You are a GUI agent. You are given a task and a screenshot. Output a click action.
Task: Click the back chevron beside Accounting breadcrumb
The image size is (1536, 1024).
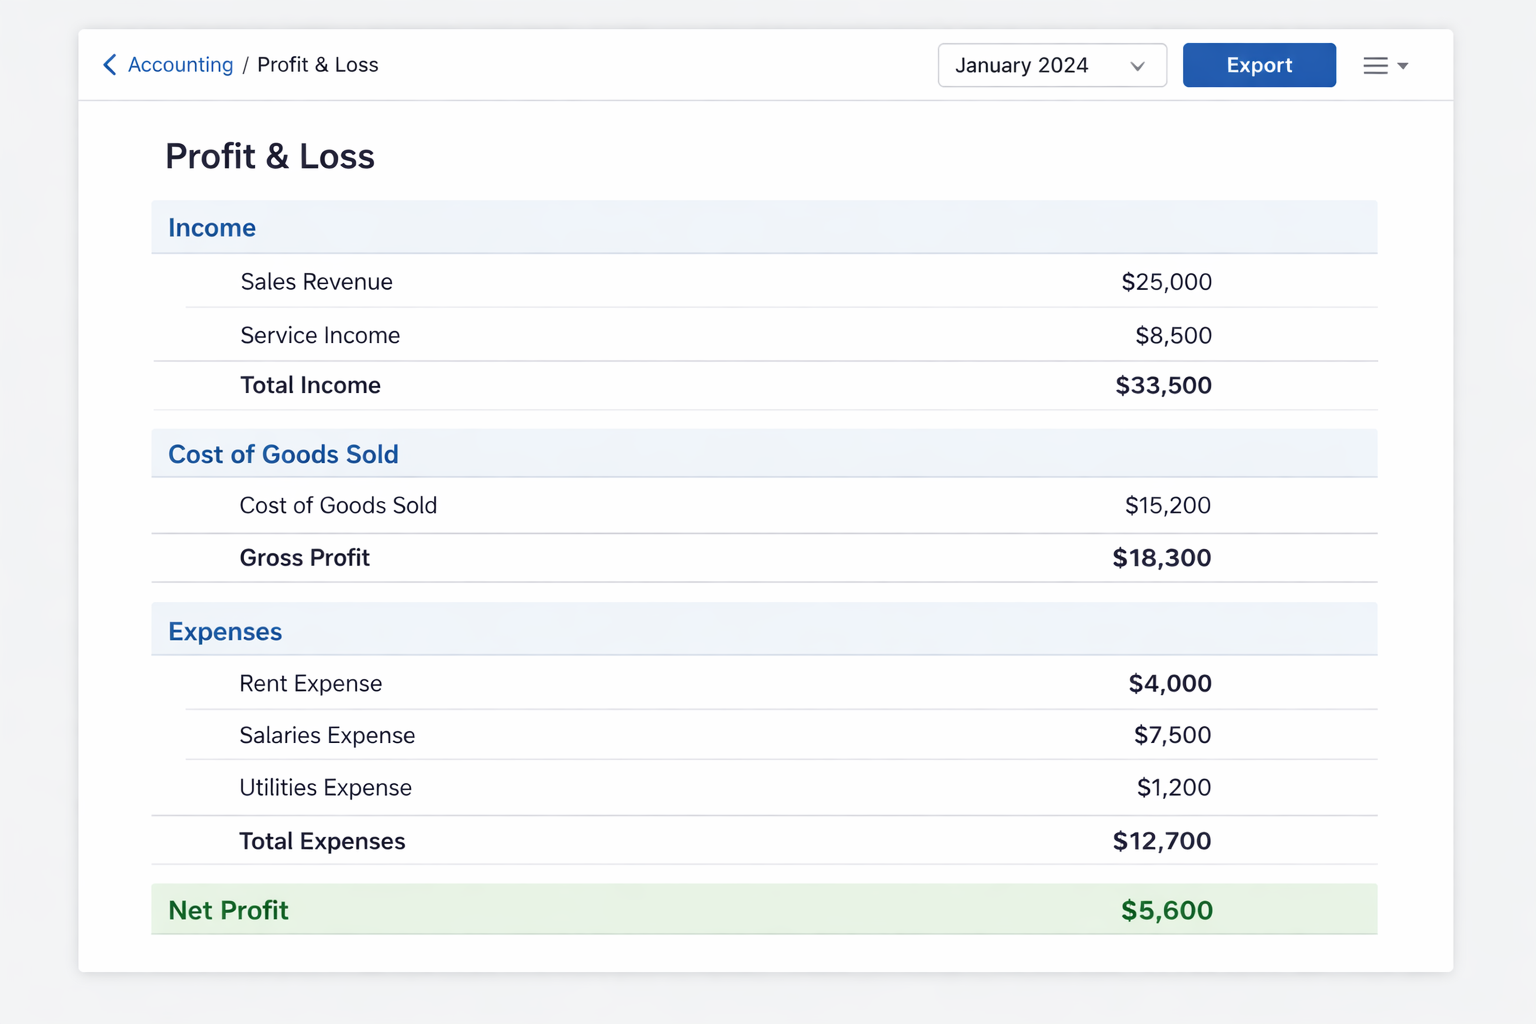110,64
